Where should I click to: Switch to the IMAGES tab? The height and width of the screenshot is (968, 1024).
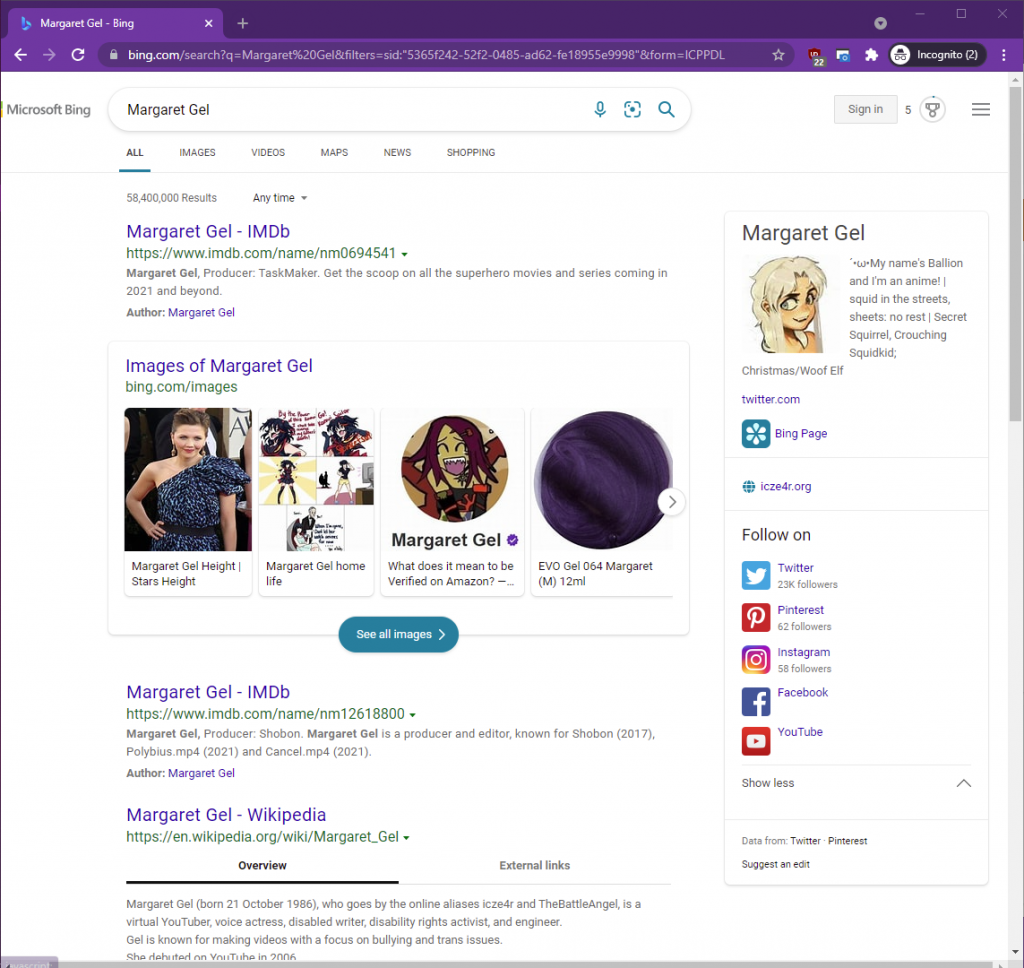pos(197,152)
